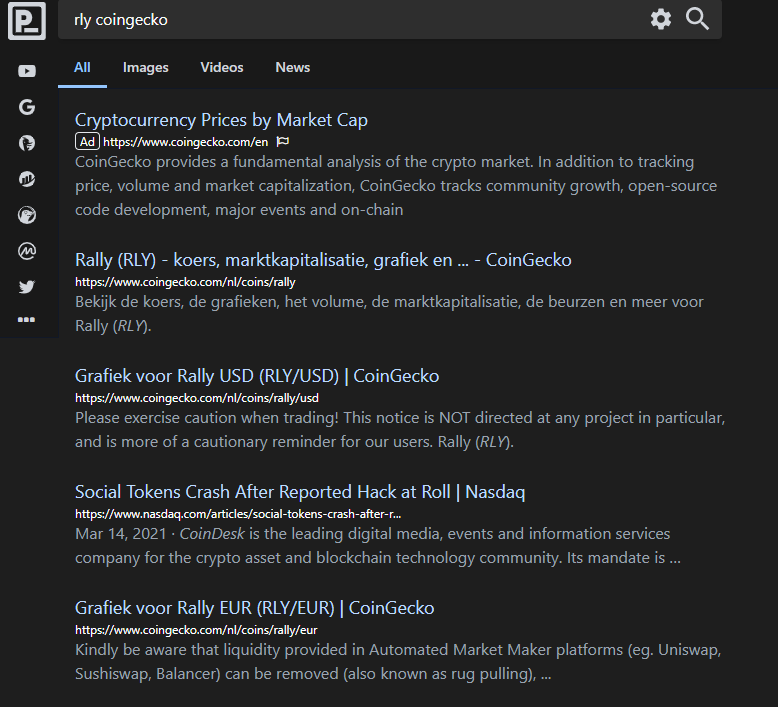The width and height of the screenshot is (778, 707).
Task: Open 'Social Tokens Crash After Reported Hack' Nasdaq result
Action: (300, 492)
